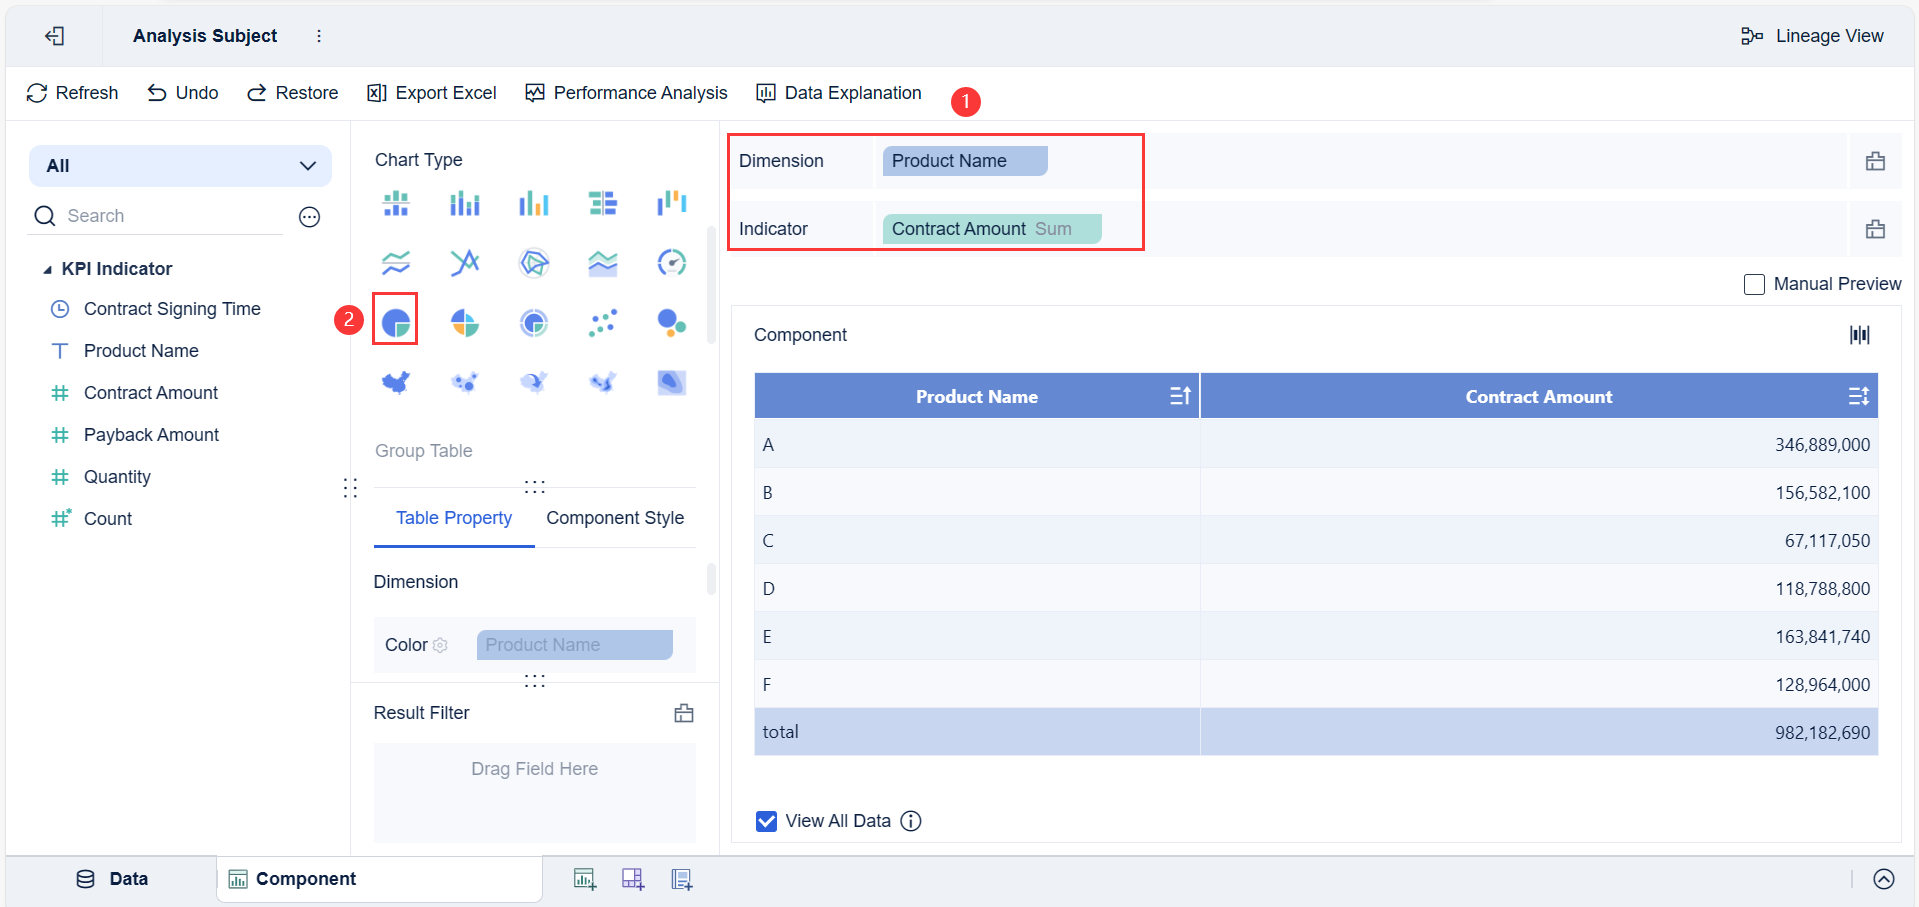The image size is (1919, 907).
Task: Collapse the KPI Indicator group
Action: pyautogui.click(x=46, y=268)
